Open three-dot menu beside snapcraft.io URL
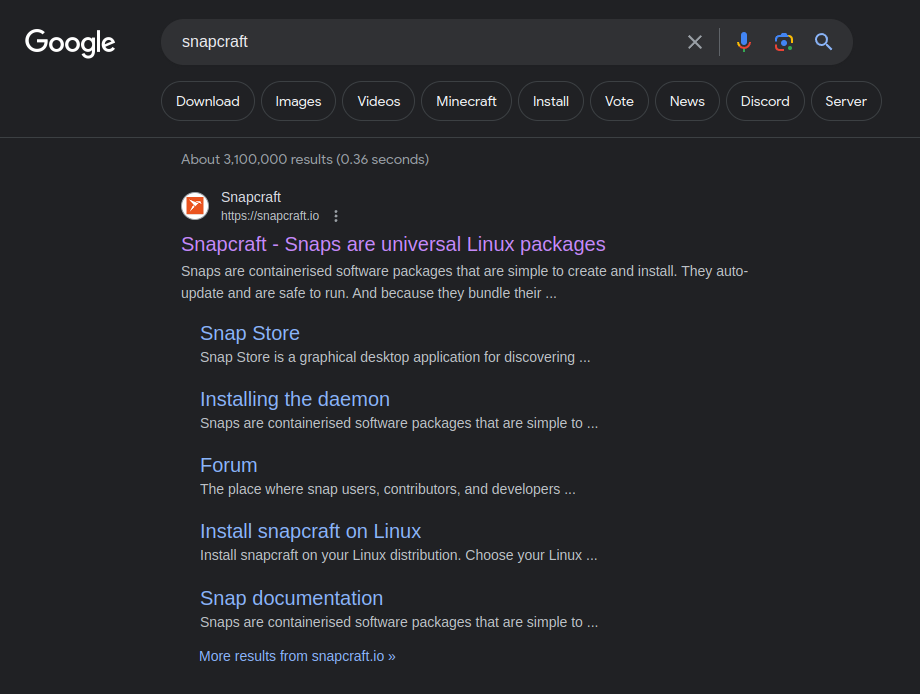Screen dimensions: 920x694 pyautogui.click(x=336, y=216)
